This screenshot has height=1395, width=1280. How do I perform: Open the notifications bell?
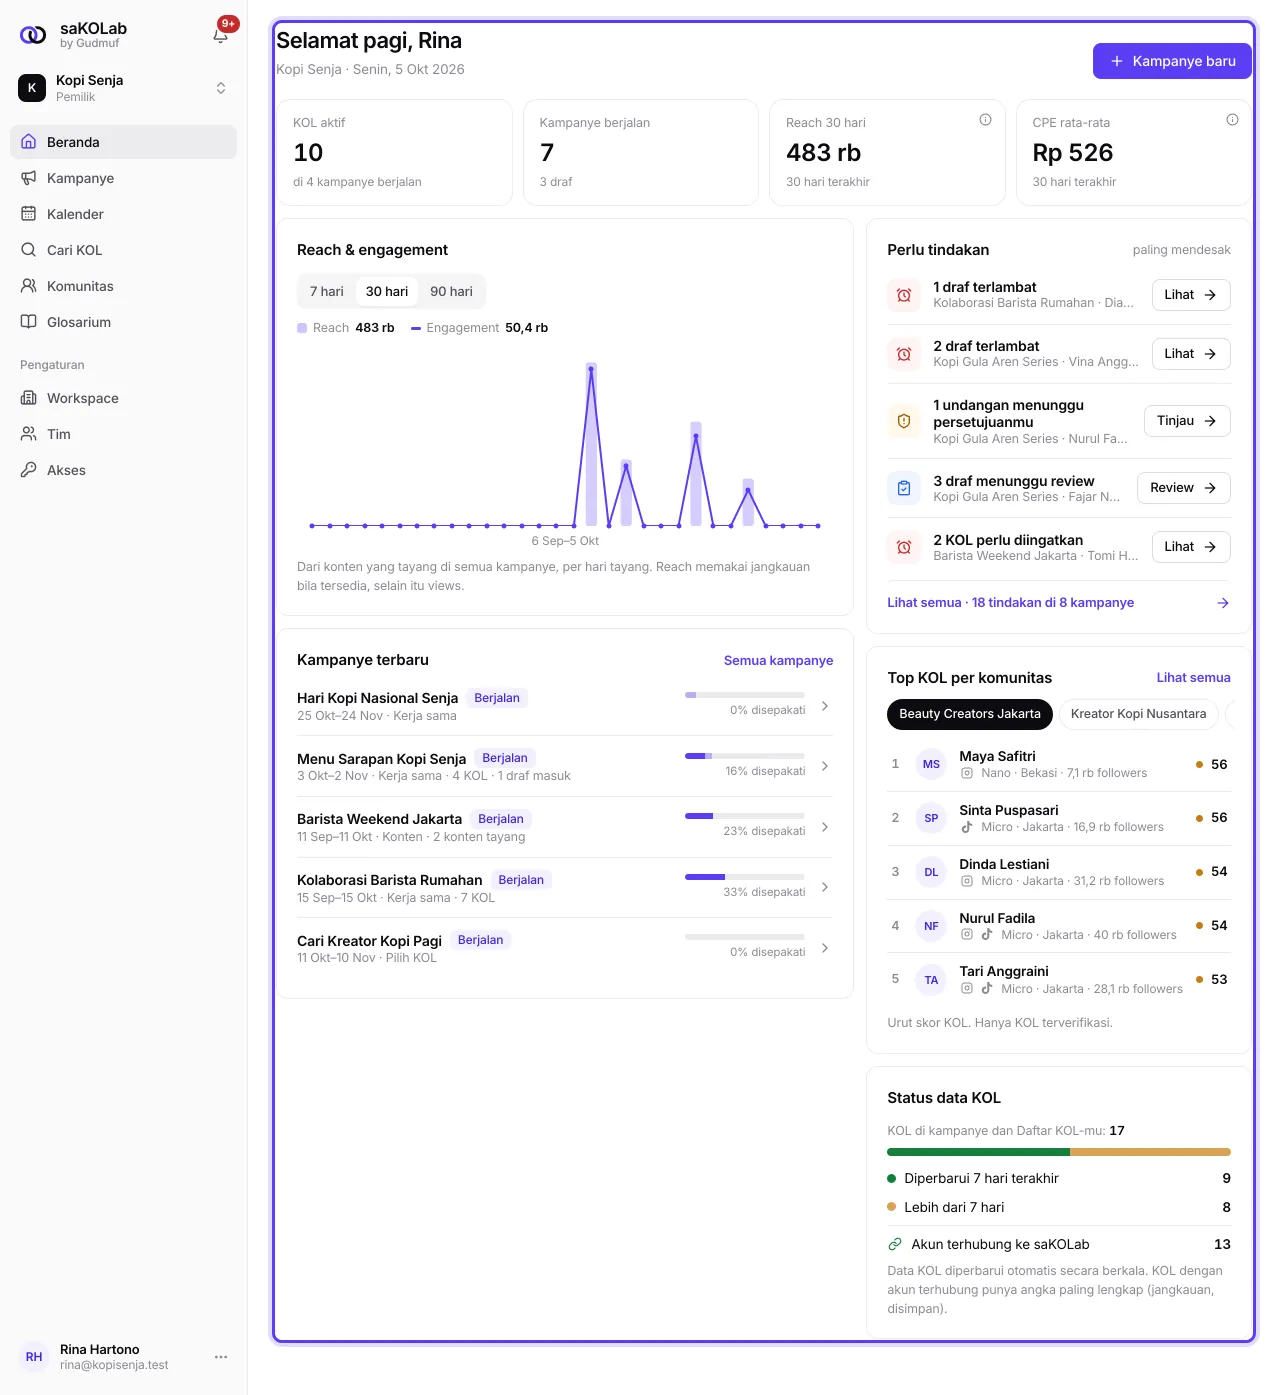coord(221,35)
